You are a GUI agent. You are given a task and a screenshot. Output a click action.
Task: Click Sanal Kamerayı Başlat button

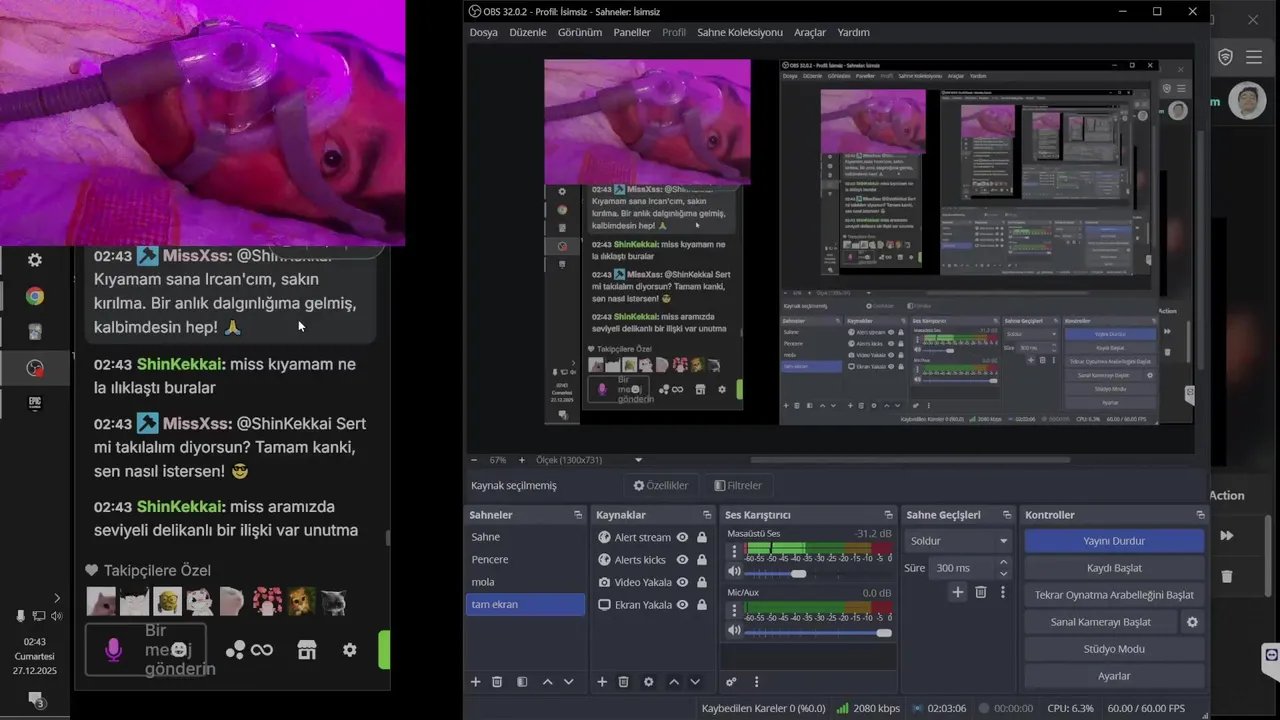coord(1100,622)
